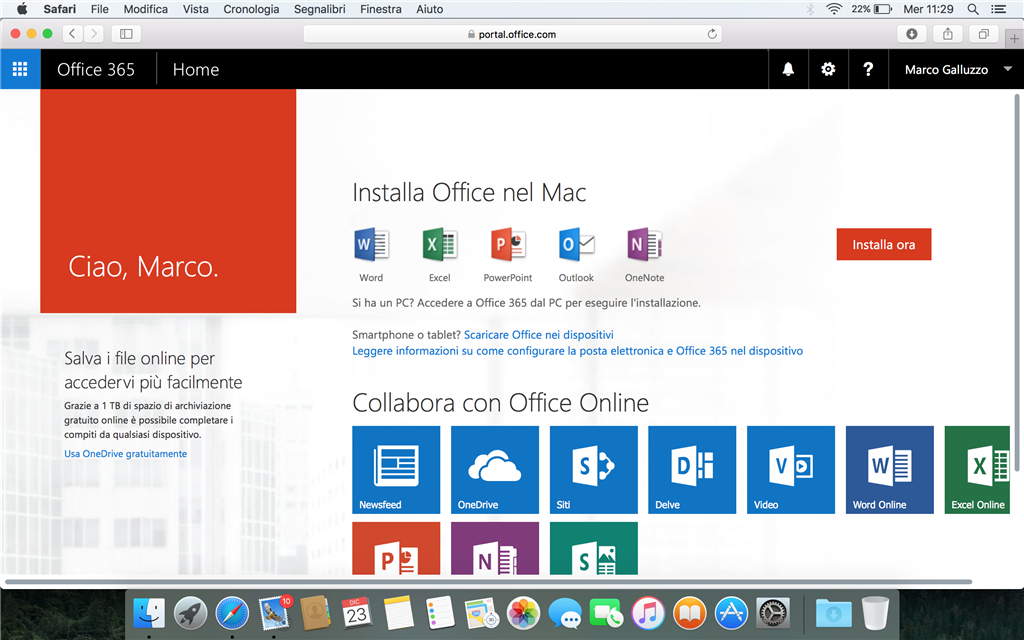1024x640 pixels.
Task: Click the Word install icon
Action: 371,245
